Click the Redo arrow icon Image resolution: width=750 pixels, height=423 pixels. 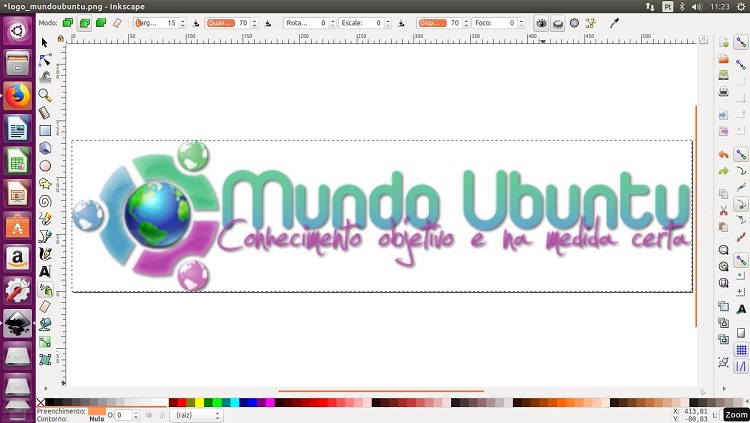(723, 171)
